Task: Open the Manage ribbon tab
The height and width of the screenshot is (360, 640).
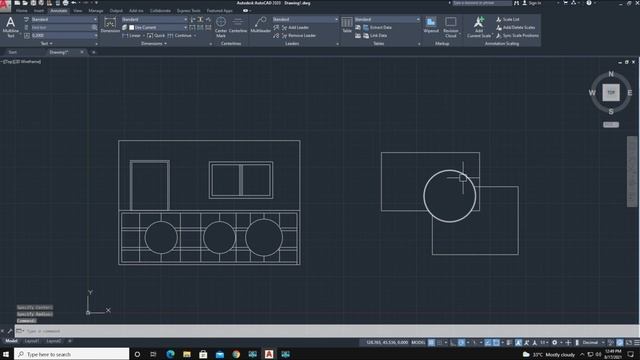Action: (x=96, y=11)
